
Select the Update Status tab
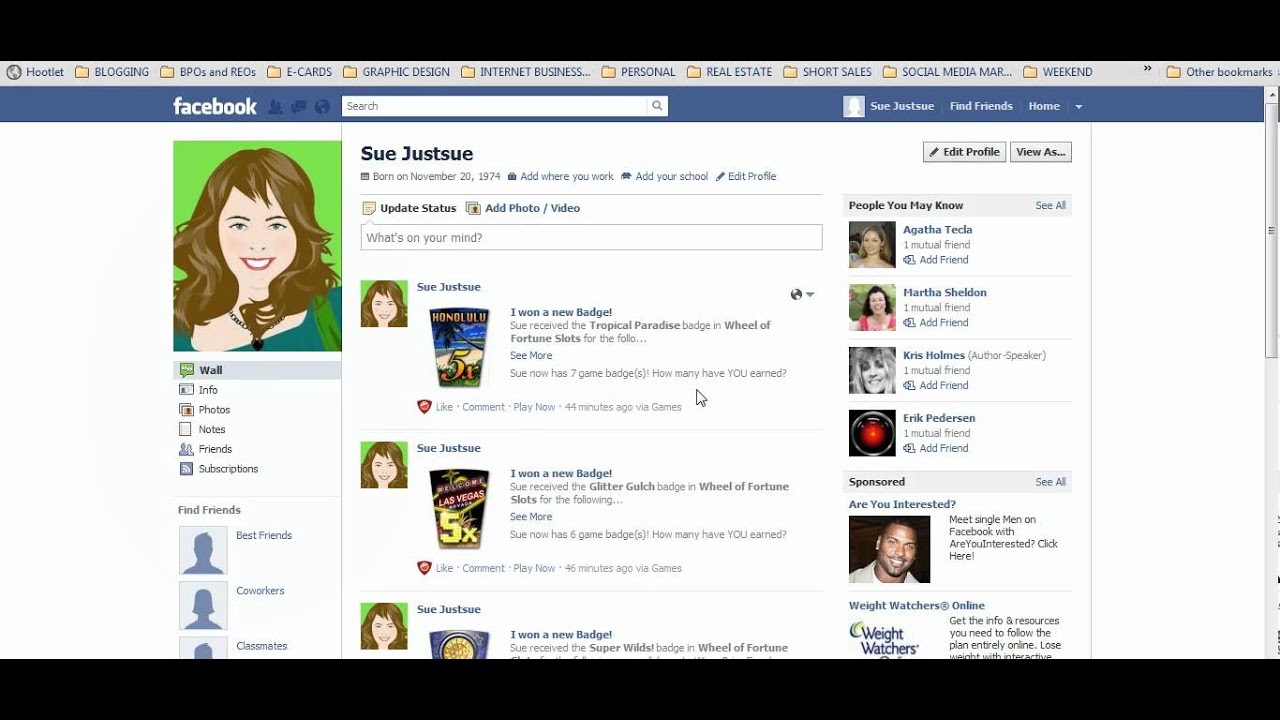click(x=409, y=208)
